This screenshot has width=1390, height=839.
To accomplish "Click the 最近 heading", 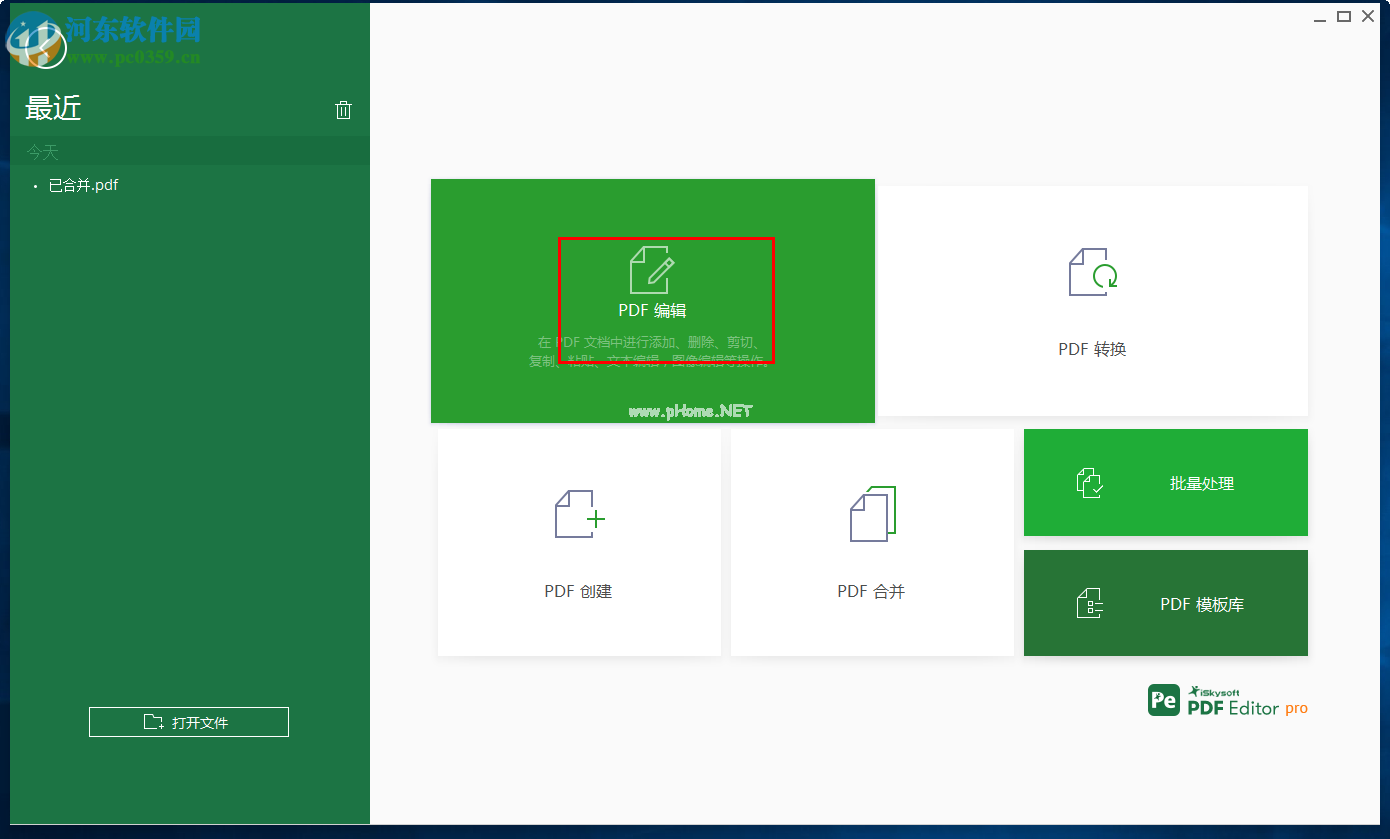I will tap(53, 108).
